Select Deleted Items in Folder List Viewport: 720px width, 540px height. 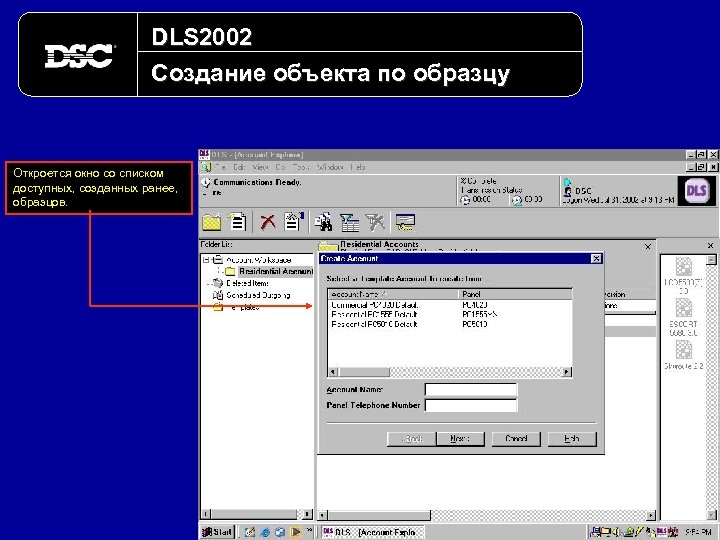point(248,283)
